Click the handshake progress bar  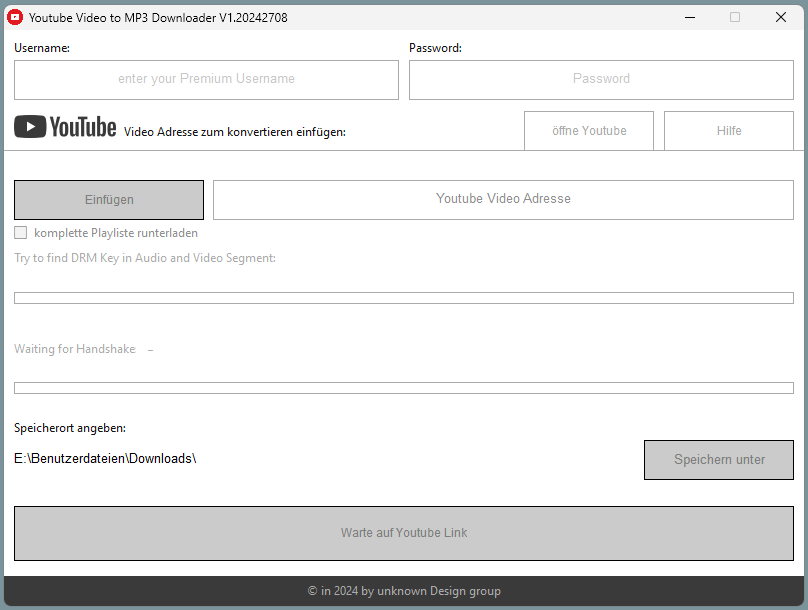404,388
